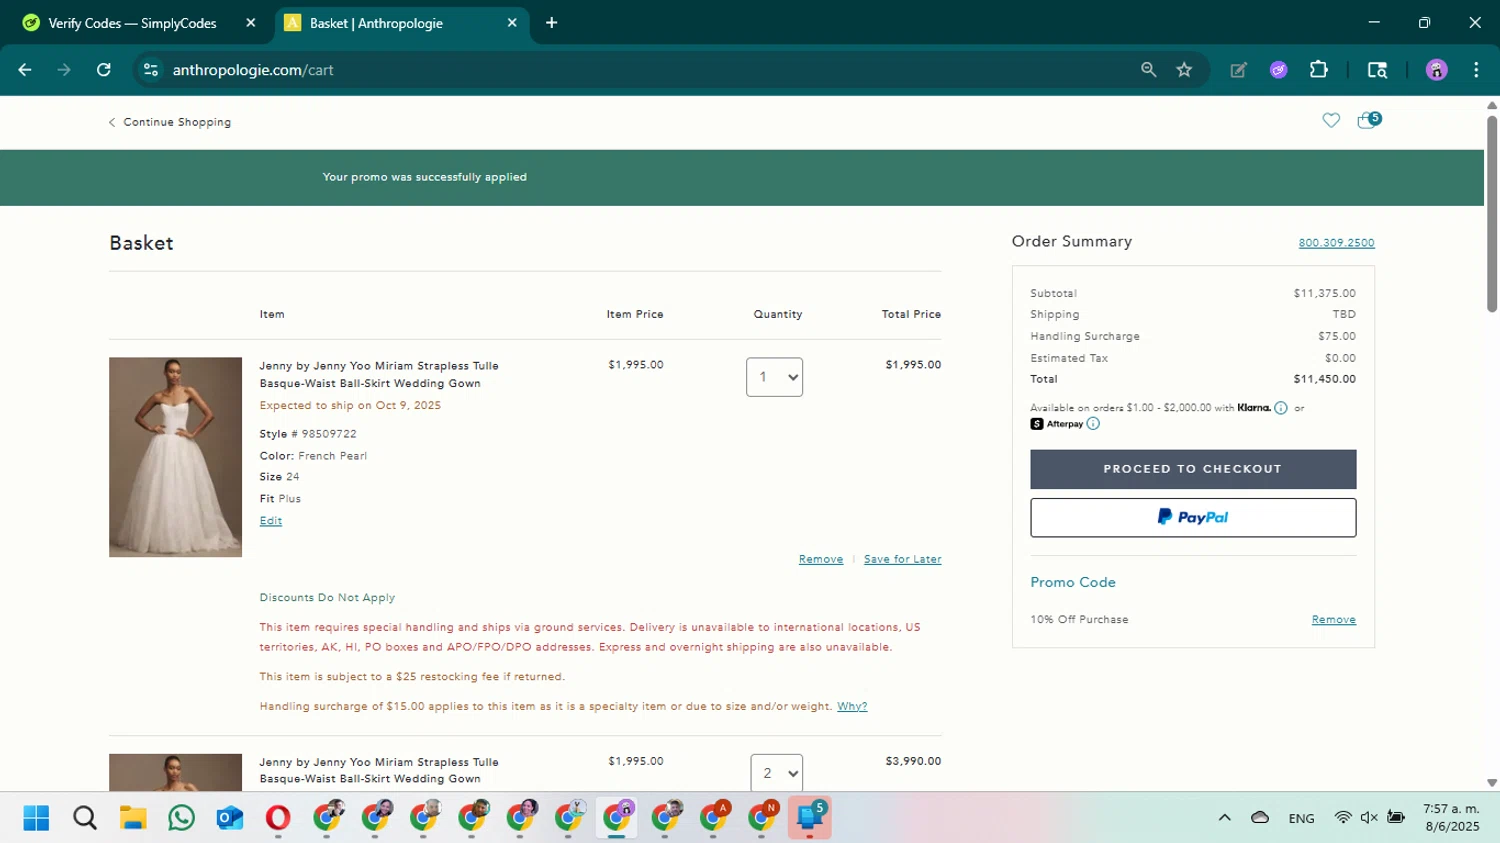The image size is (1500, 843).
Task: Open Windows Start menu
Action: pos(36,818)
